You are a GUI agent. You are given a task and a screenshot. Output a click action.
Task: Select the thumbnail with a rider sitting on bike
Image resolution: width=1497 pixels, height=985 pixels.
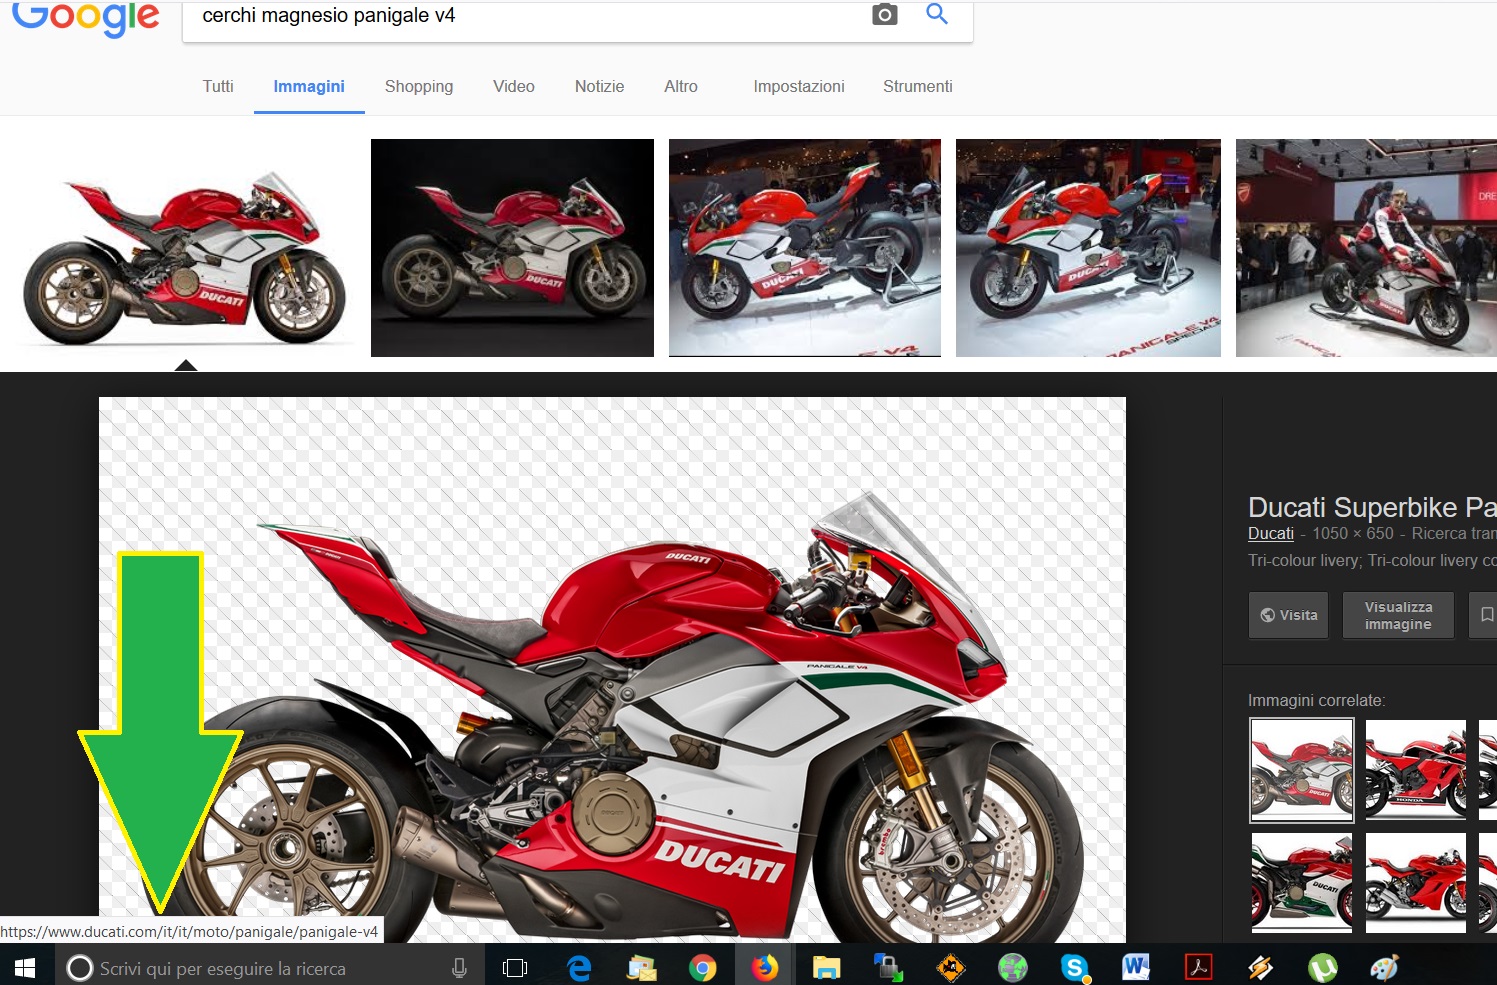click(1366, 248)
